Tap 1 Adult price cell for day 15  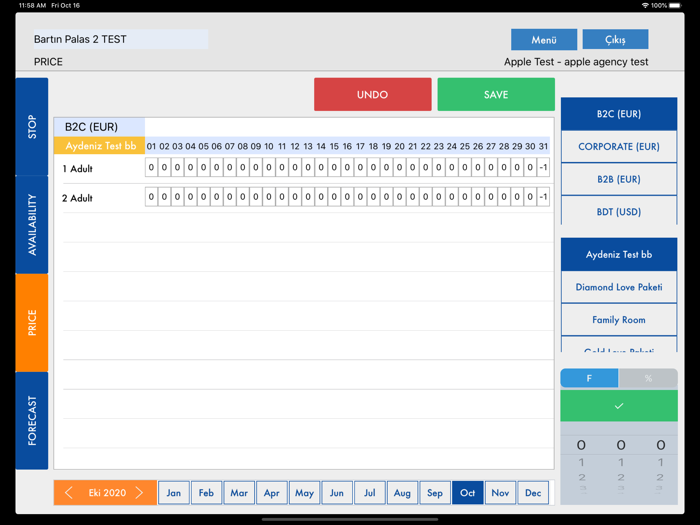334,167
